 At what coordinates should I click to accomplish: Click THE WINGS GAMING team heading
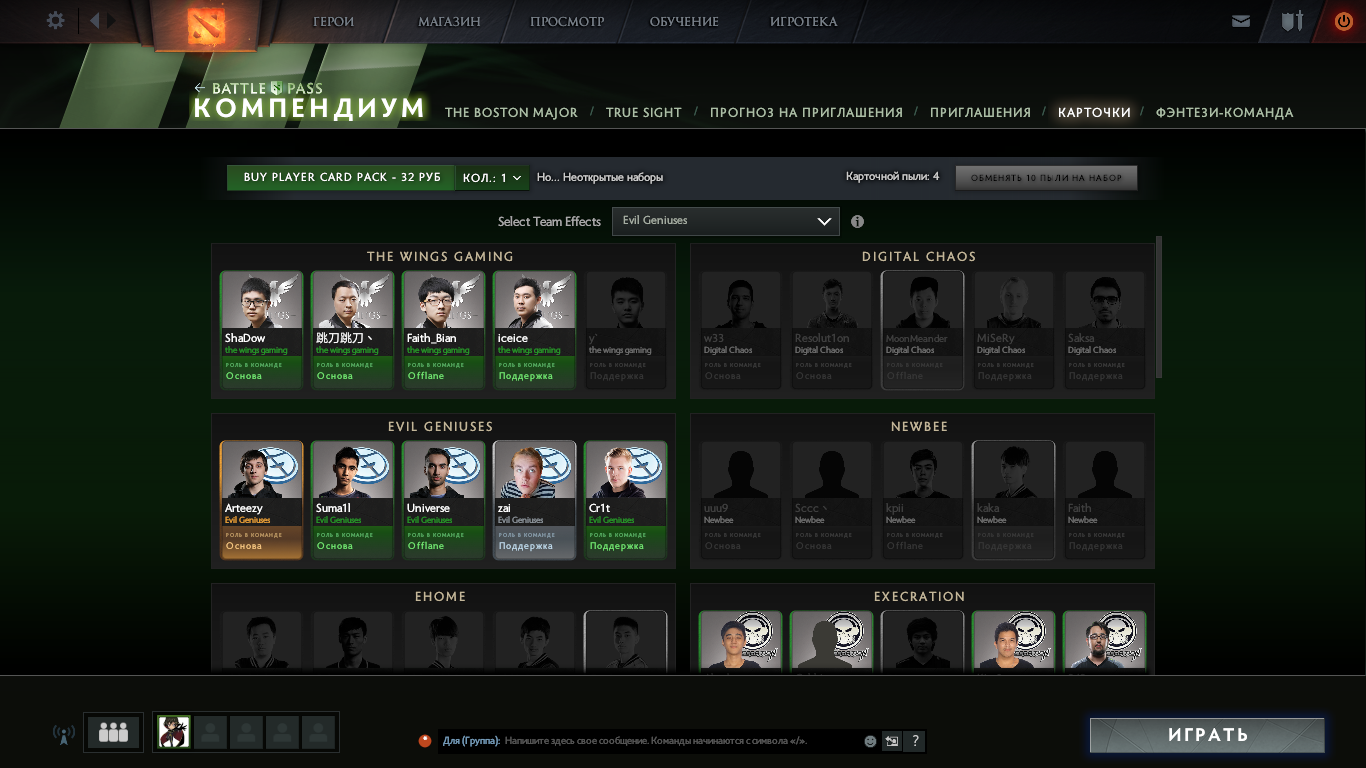pyautogui.click(x=440, y=257)
